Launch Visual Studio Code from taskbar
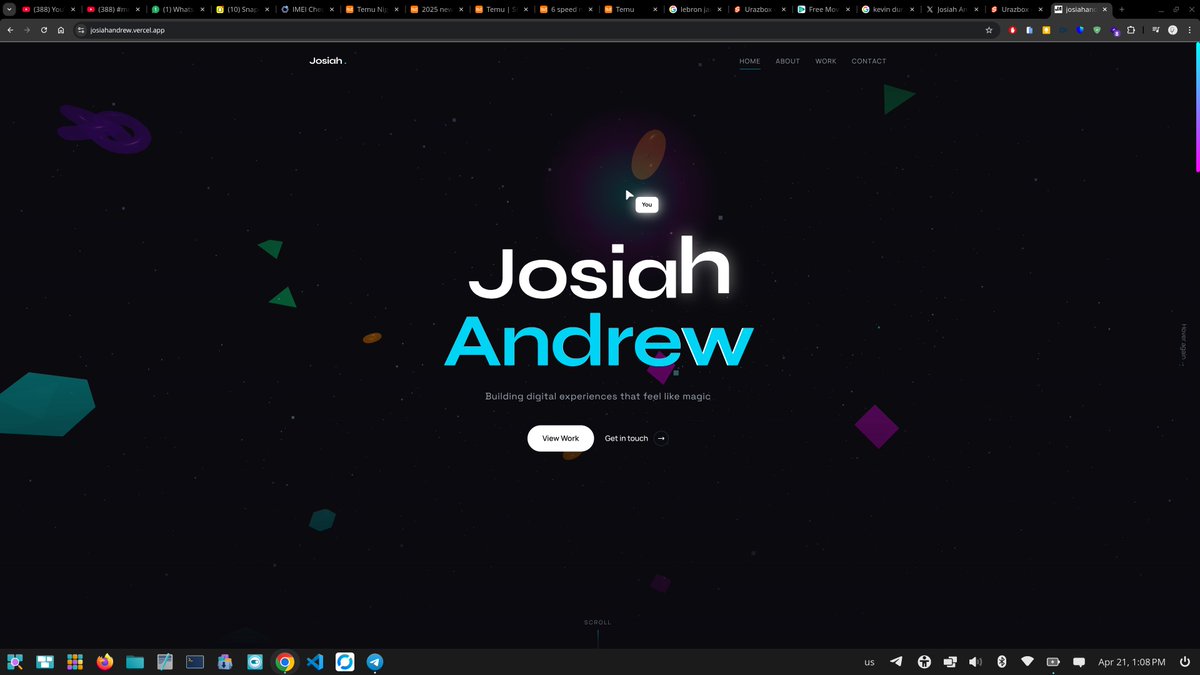The width and height of the screenshot is (1200, 675). [x=315, y=661]
